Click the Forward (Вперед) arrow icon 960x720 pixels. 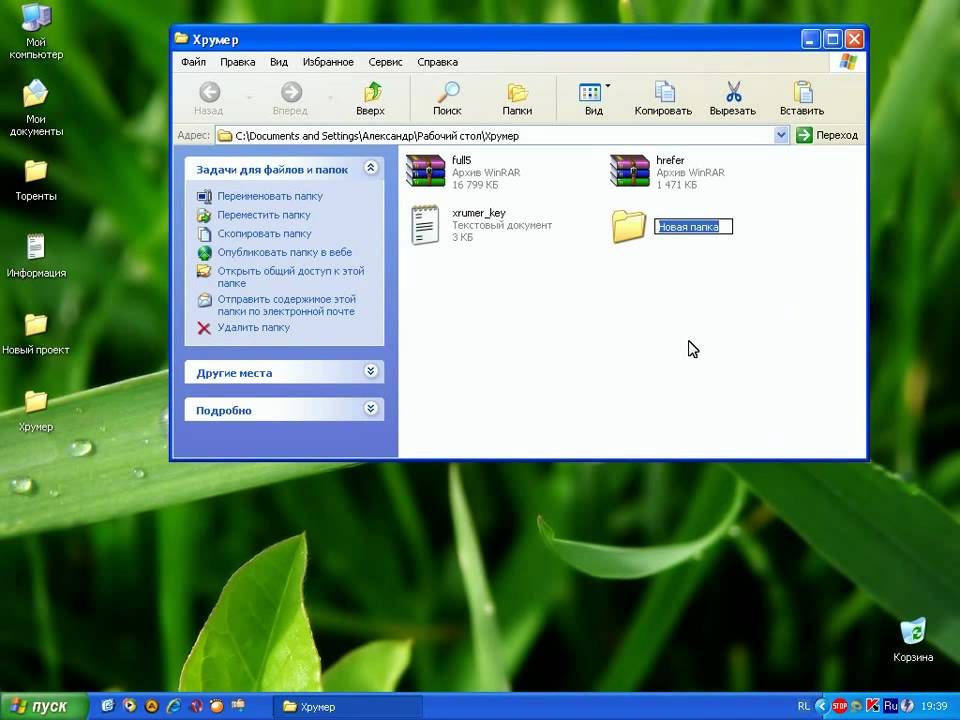point(291,92)
